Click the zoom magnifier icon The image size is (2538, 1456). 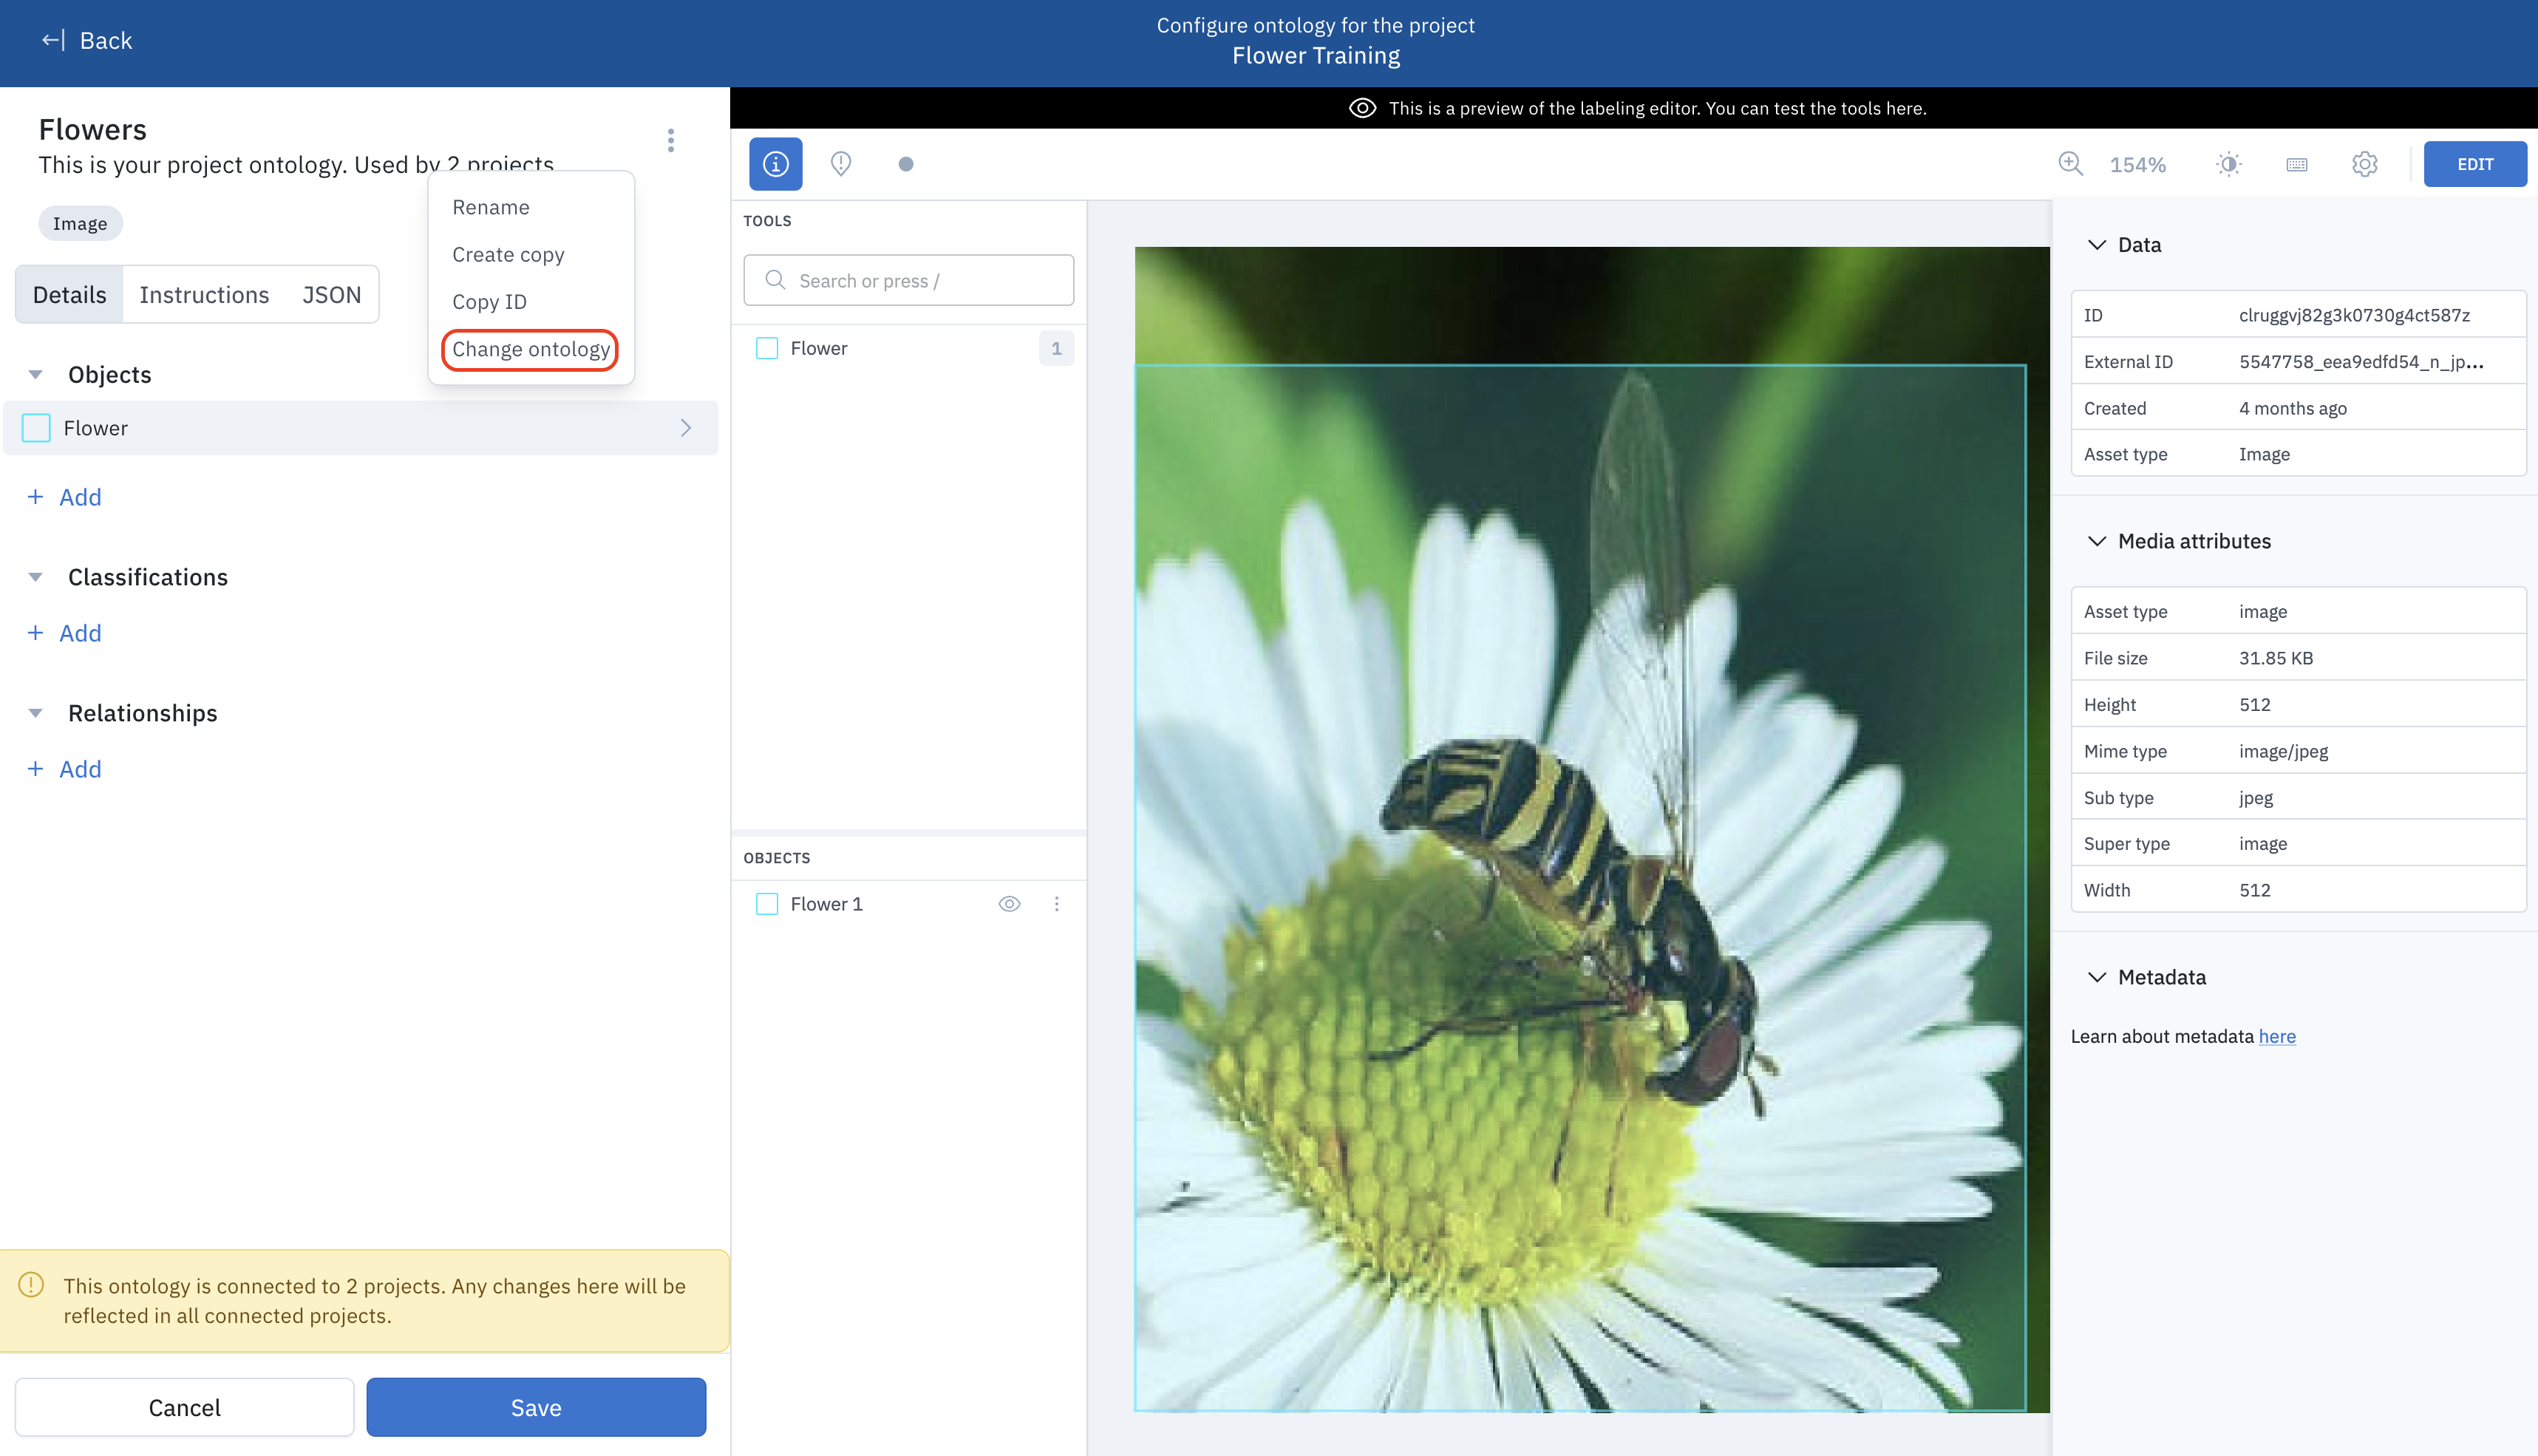click(x=2070, y=164)
